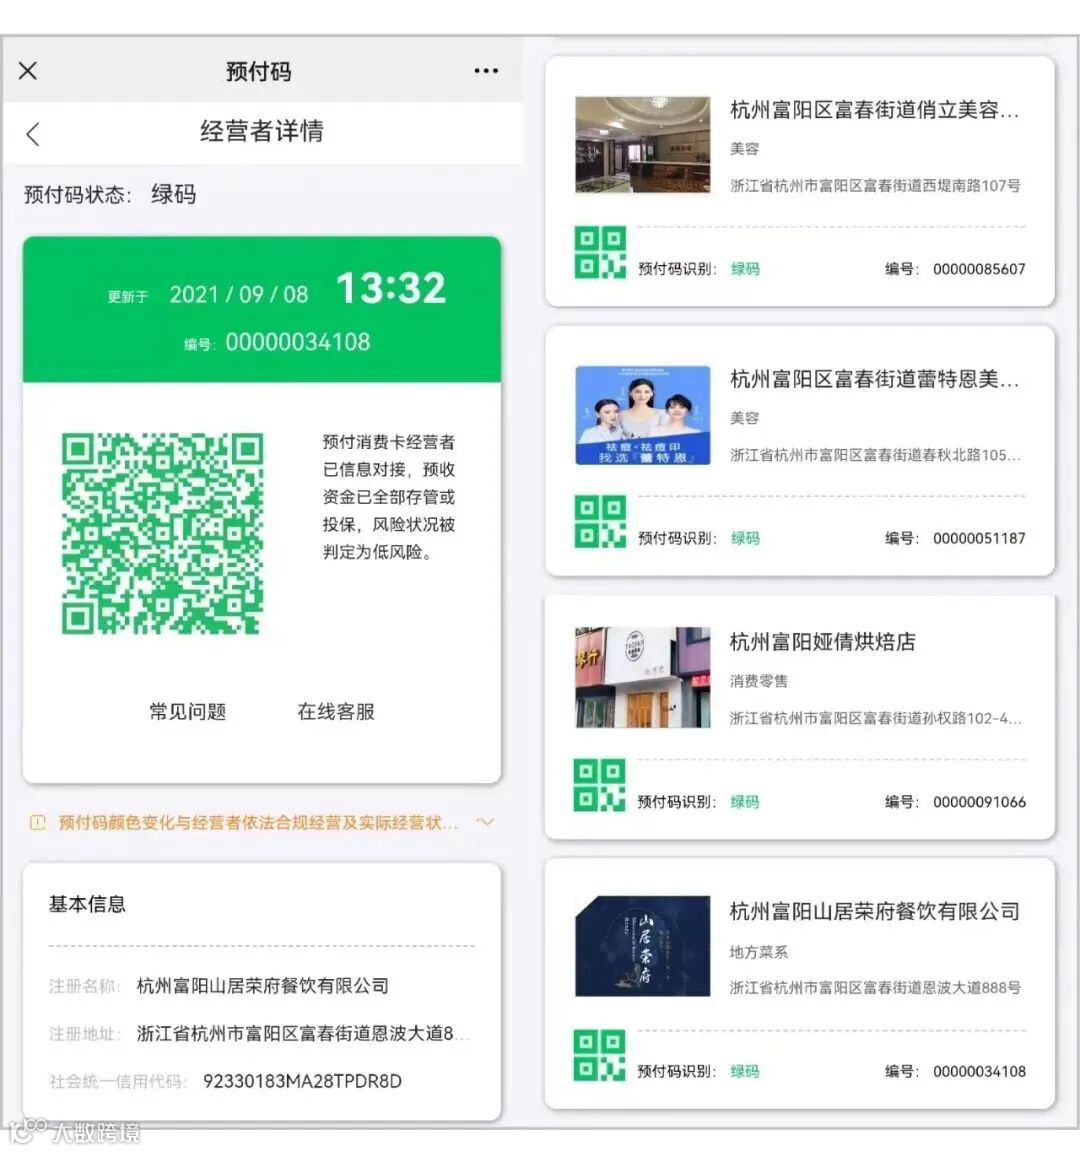
Task: Tap the orange notice info icon
Action: (x=37, y=822)
